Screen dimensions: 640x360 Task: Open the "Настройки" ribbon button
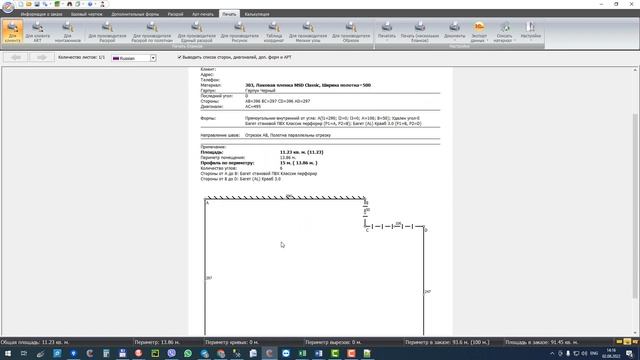pos(531,31)
